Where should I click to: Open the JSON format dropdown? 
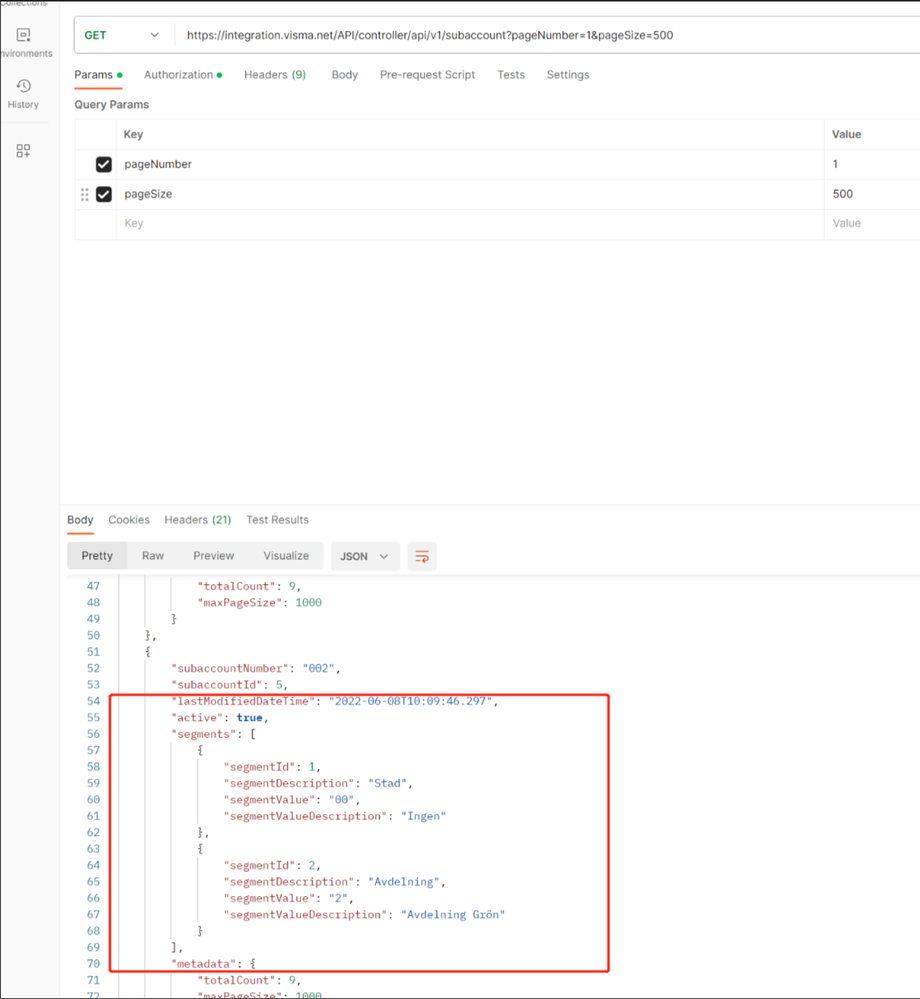364,556
